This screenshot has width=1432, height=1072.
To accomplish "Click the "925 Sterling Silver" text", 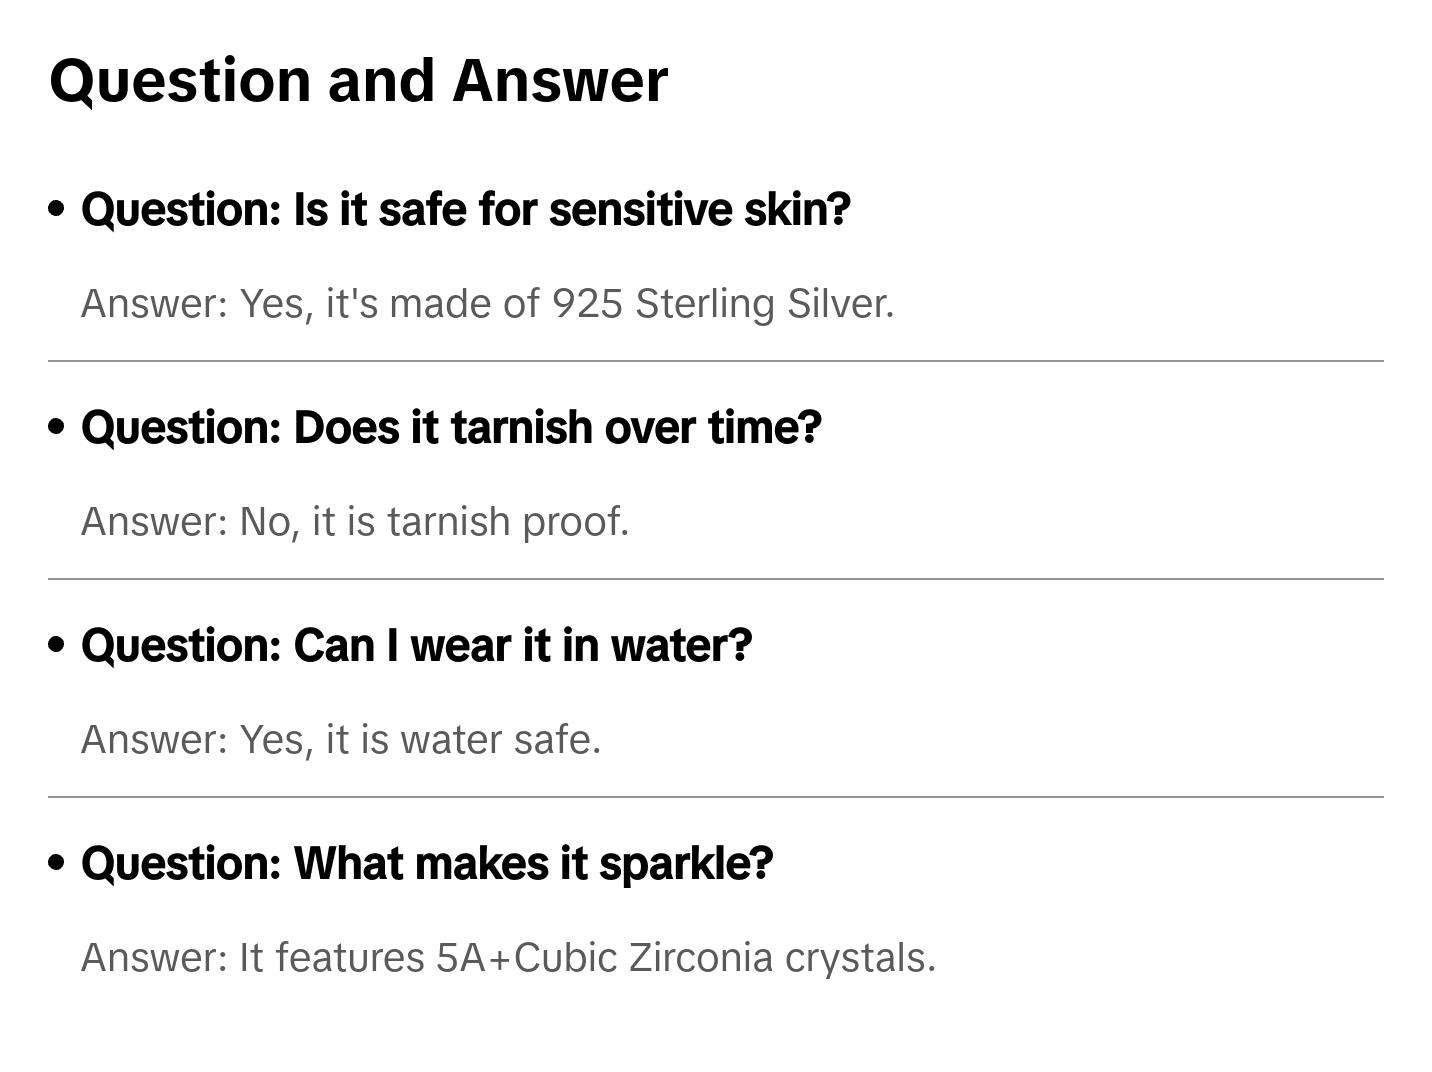I will [x=722, y=304].
